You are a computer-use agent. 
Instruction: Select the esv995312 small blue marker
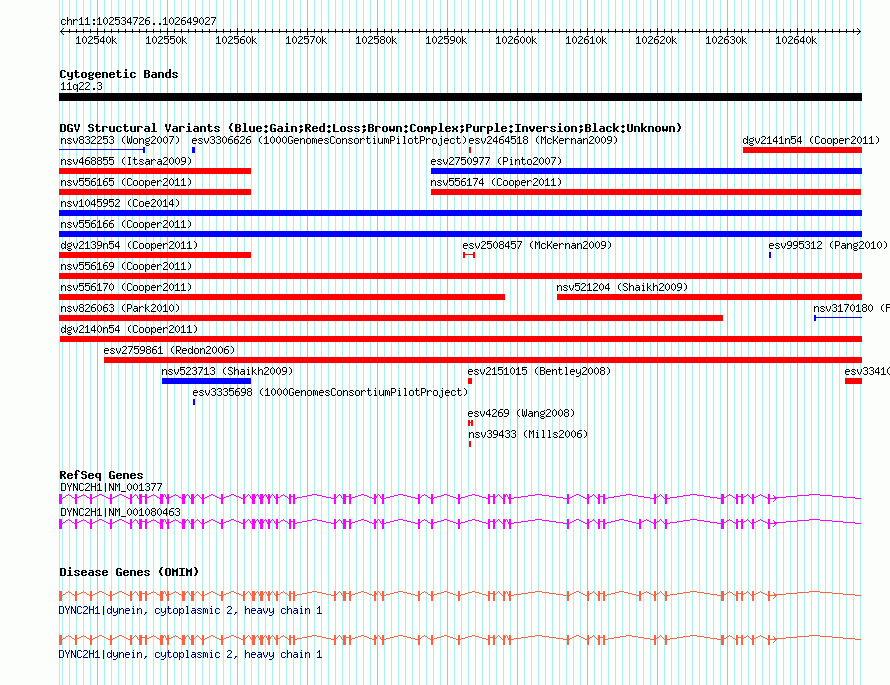[770, 255]
